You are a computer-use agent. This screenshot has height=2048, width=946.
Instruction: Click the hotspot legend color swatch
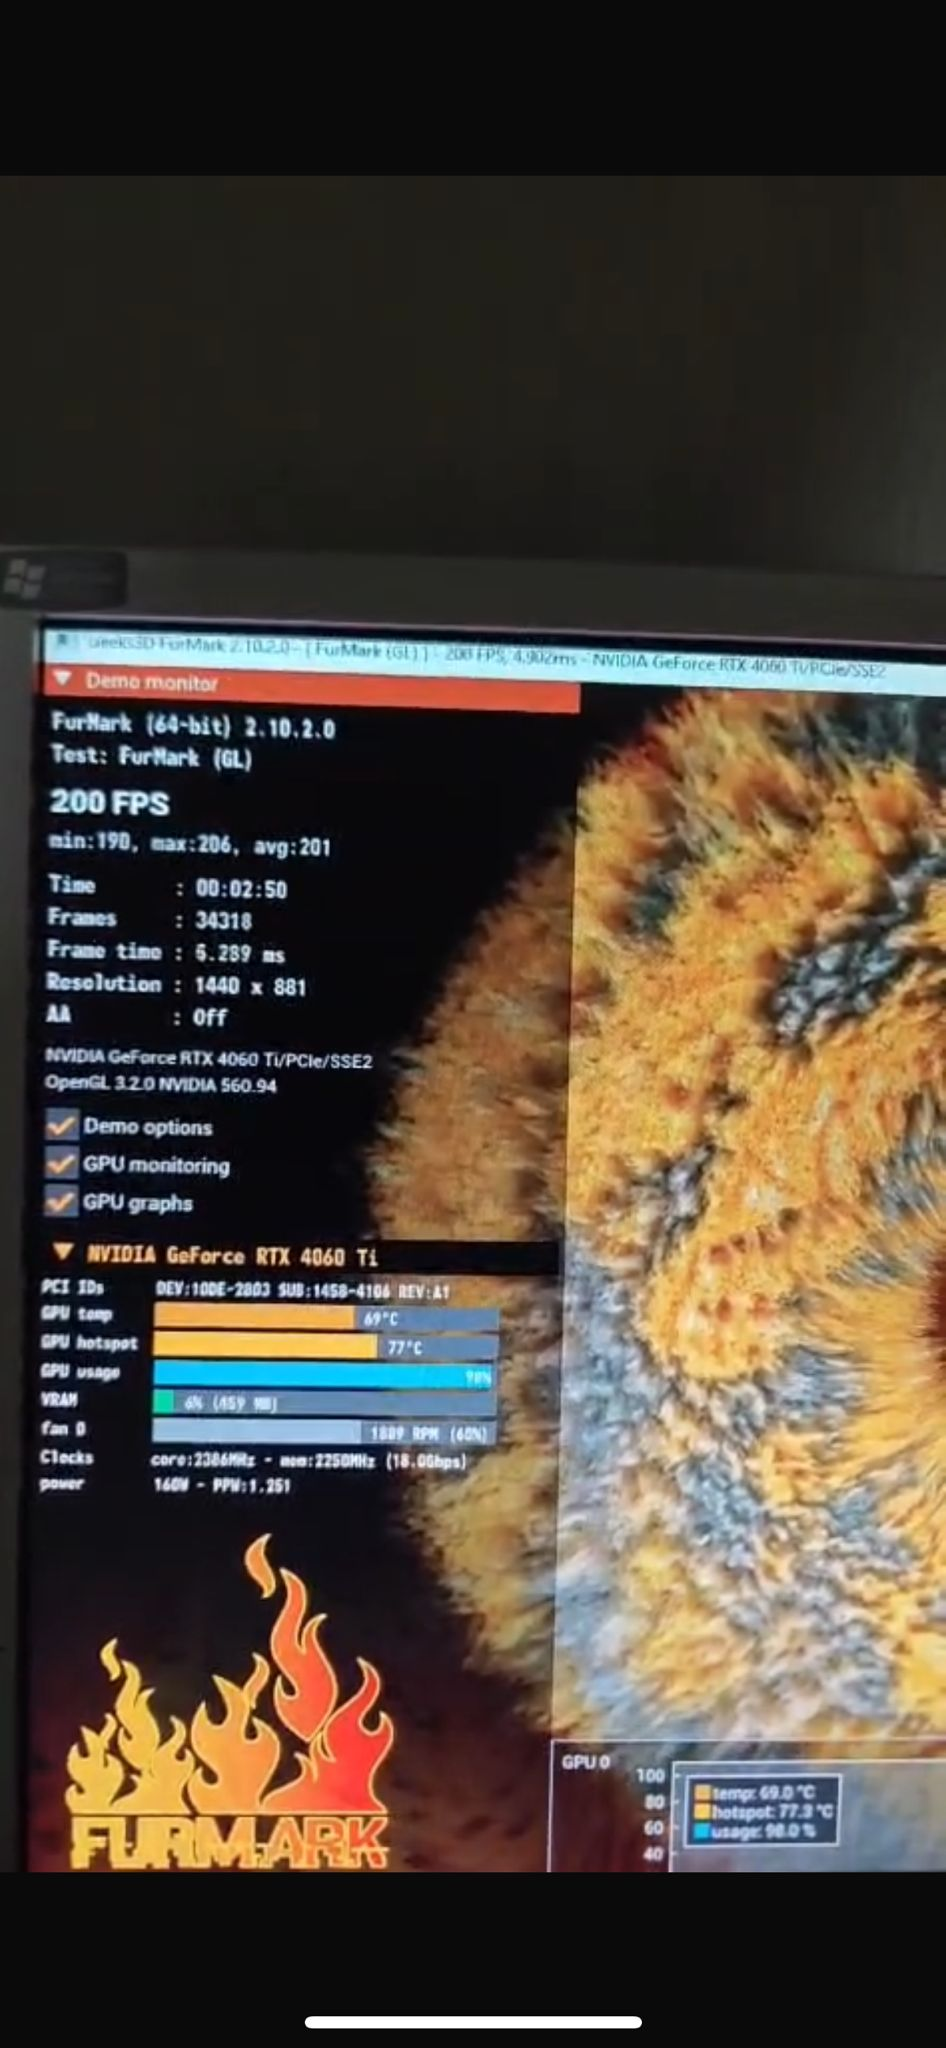(703, 1811)
